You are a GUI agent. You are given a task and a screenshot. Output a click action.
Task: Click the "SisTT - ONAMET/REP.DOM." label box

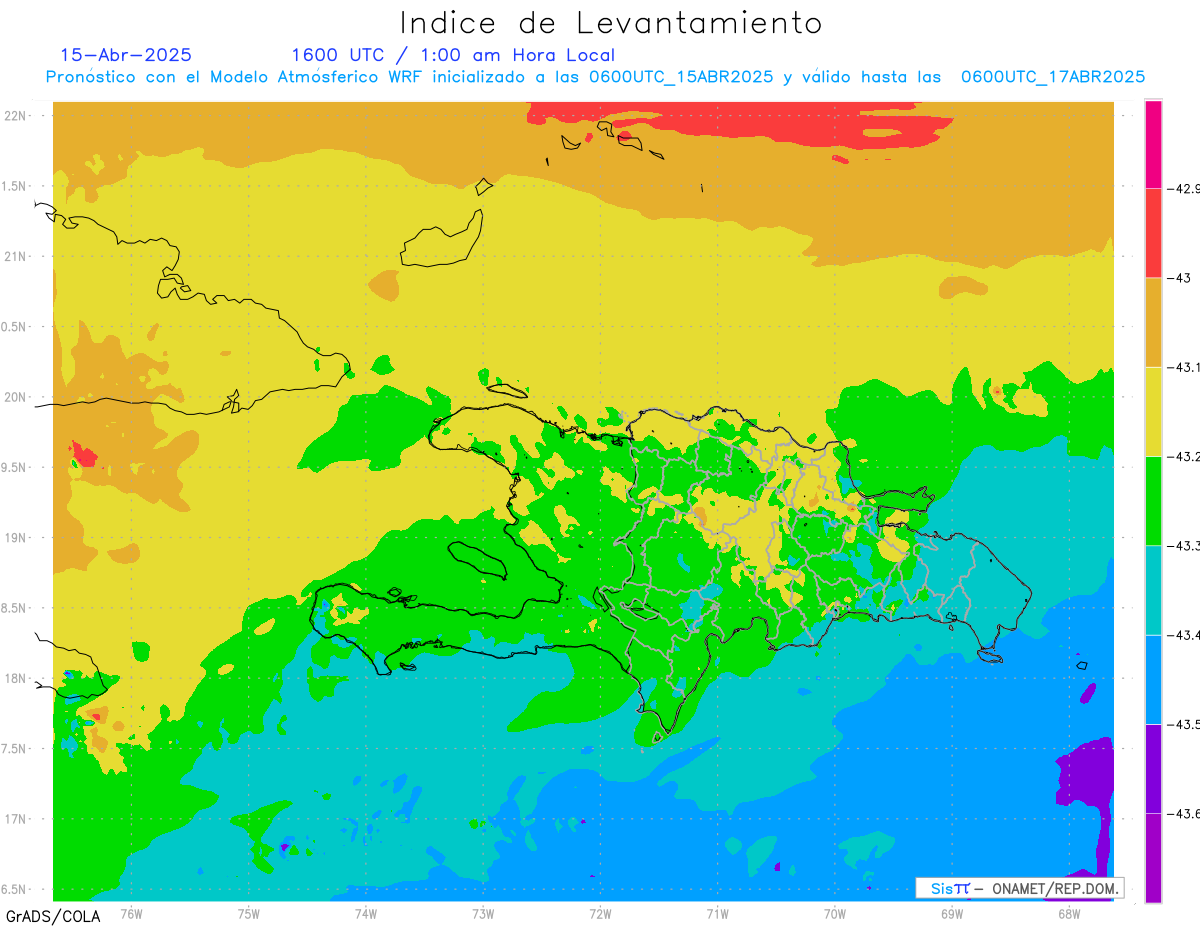coord(1019,888)
